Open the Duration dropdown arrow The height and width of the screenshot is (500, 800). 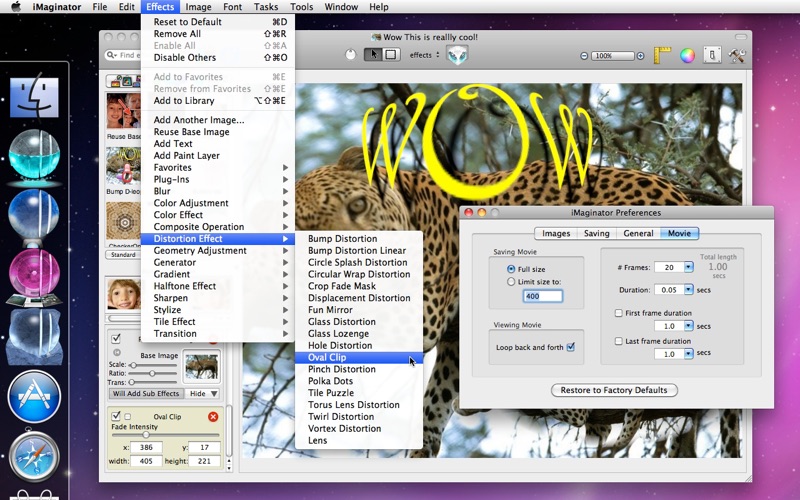[x=688, y=290]
